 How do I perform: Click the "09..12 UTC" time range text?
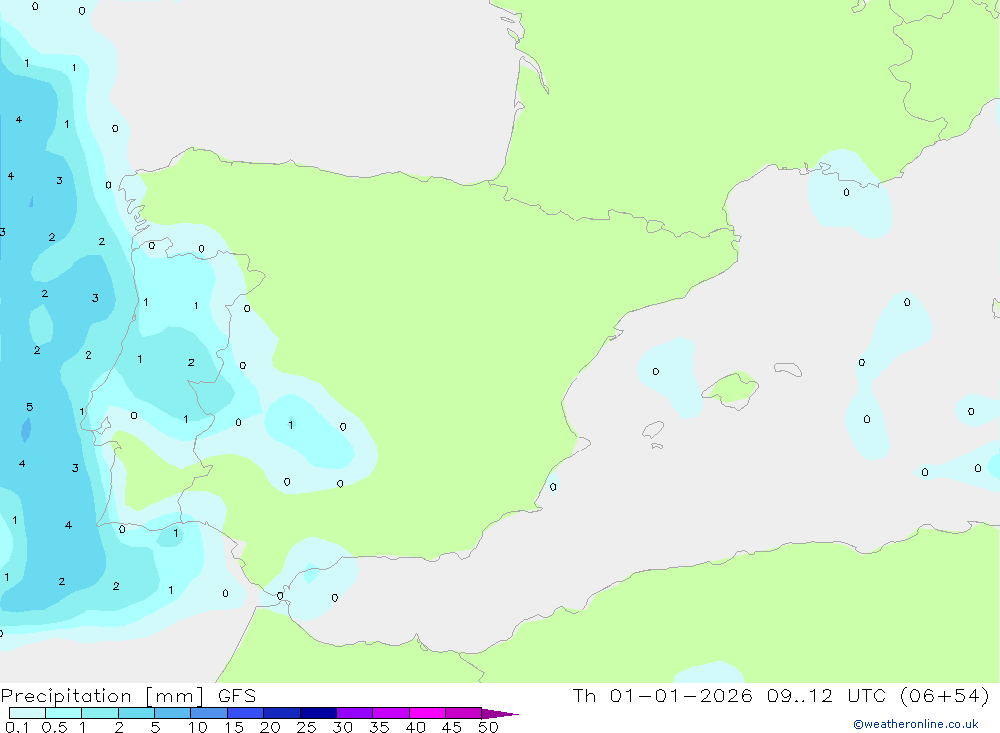tap(827, 696)
